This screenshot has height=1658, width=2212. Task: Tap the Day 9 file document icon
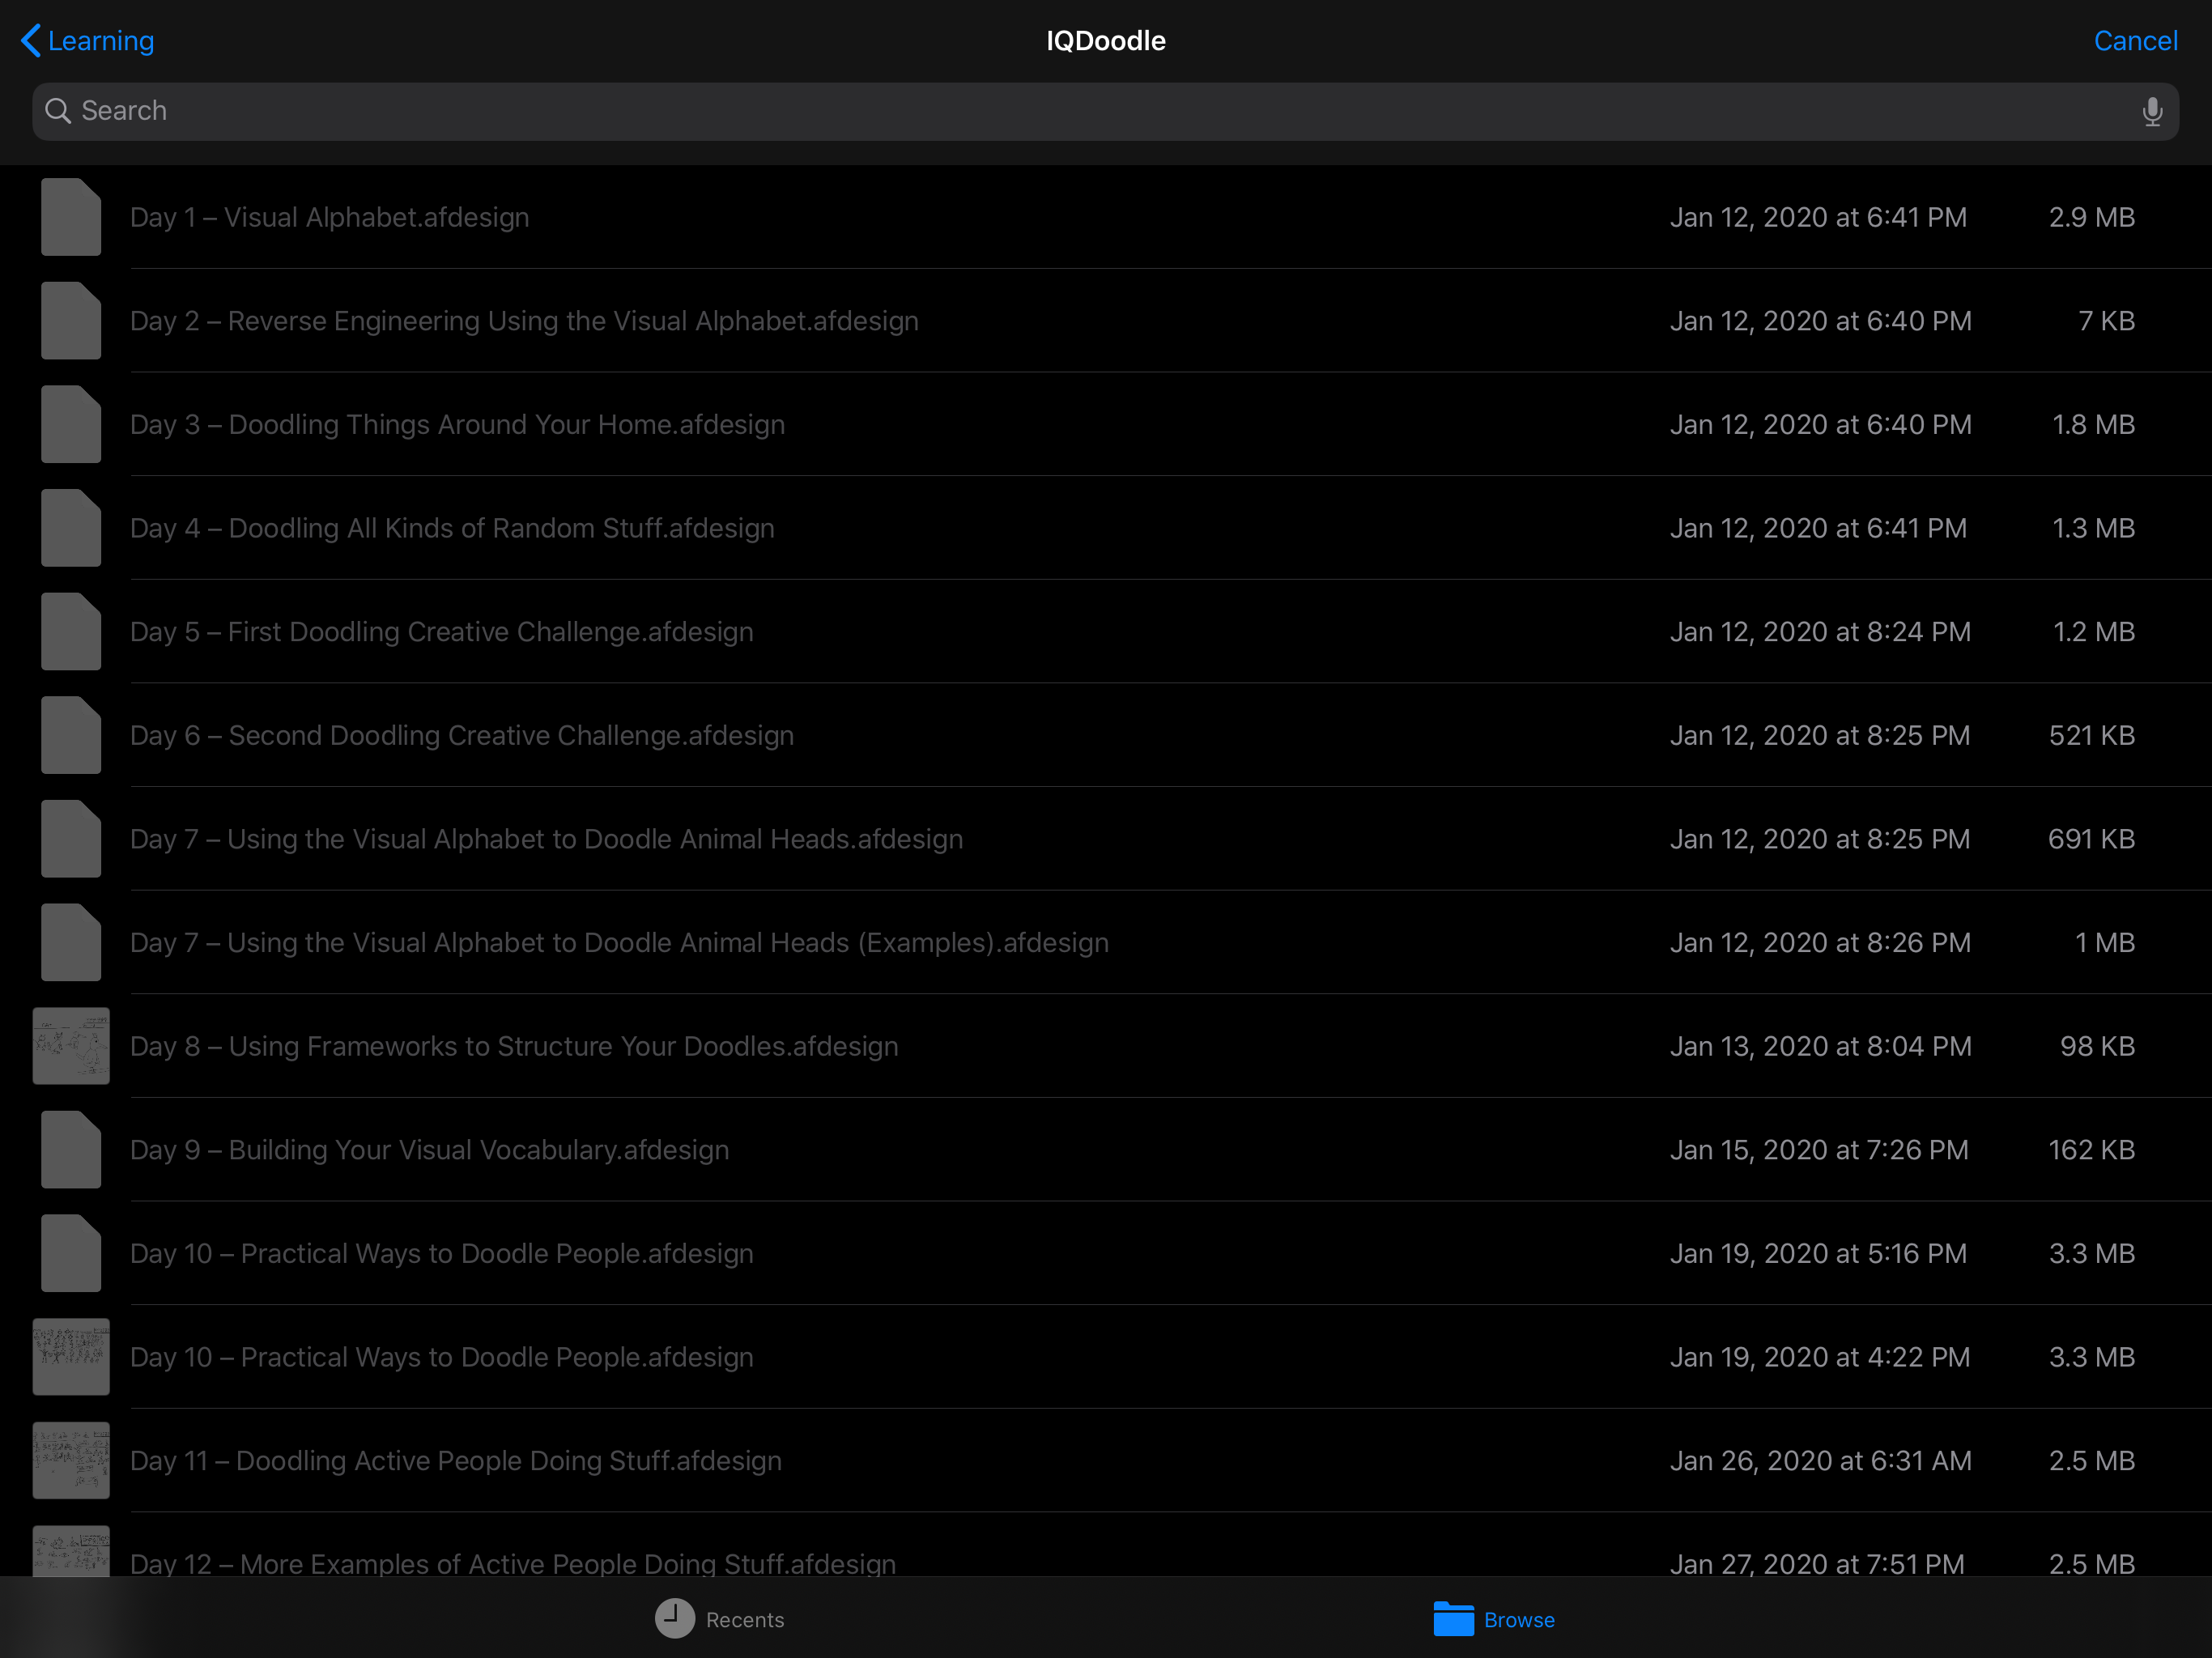coord(71,1150)
